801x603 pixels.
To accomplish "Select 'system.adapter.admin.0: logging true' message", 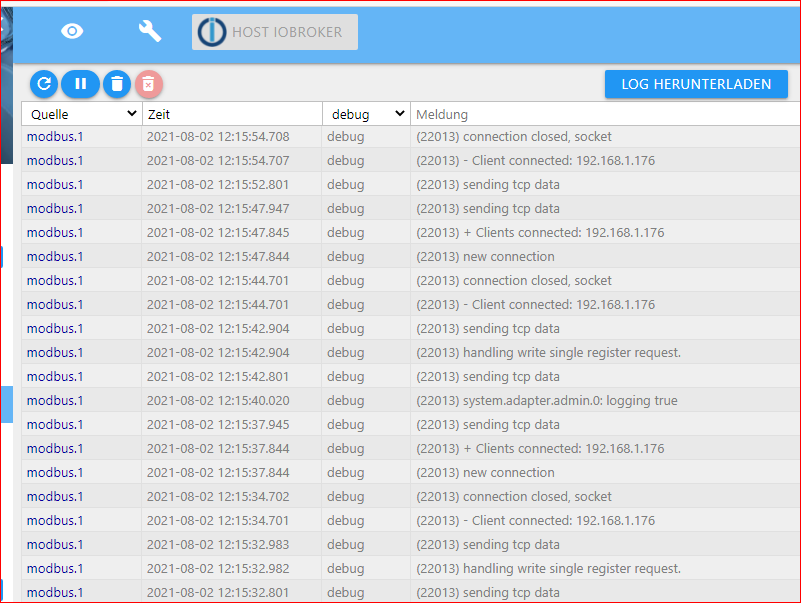I will coord(547,401).
